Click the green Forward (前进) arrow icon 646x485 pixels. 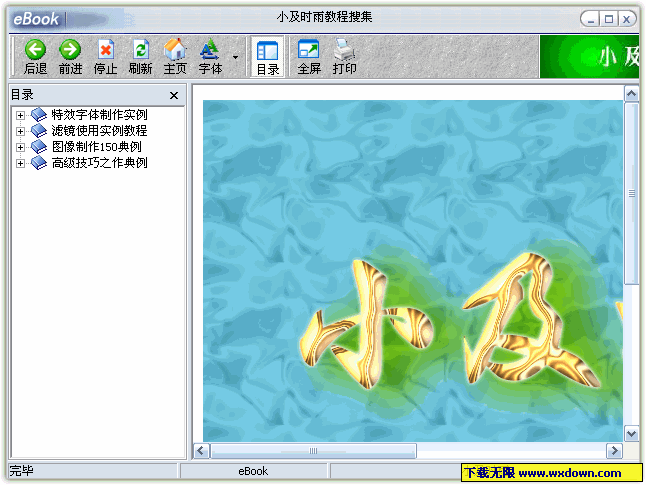tap(70, 49)
